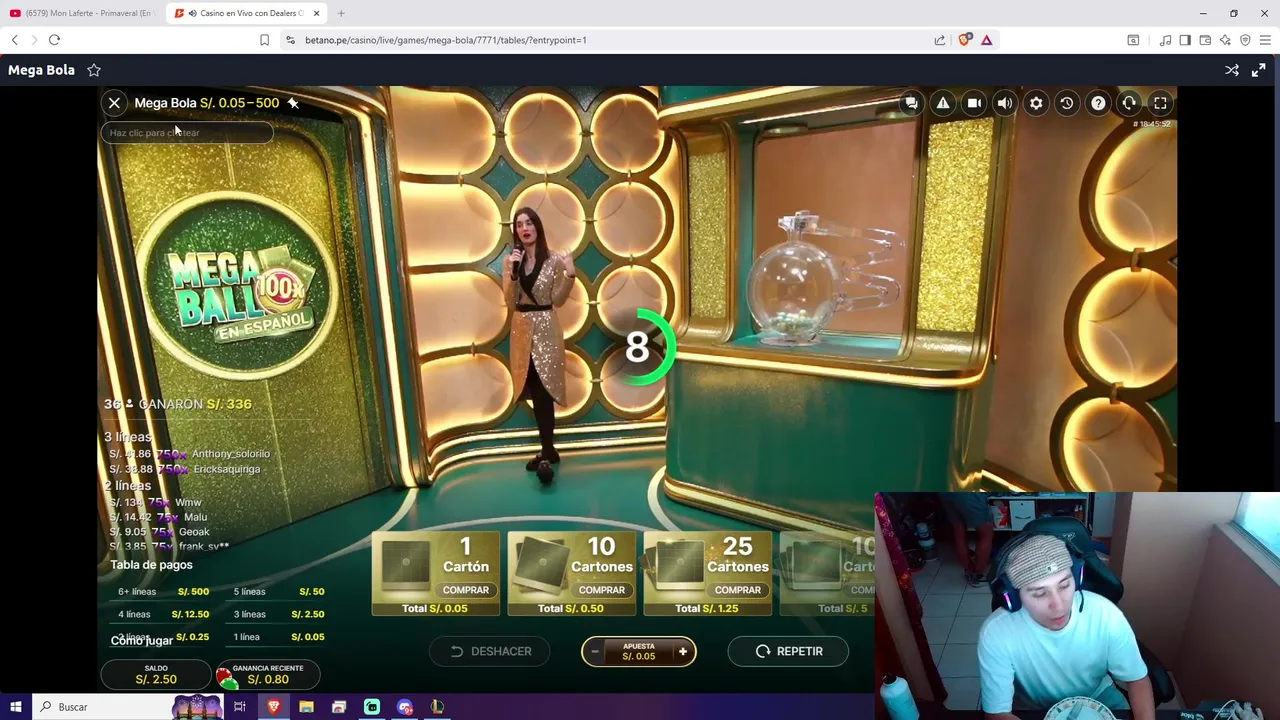Click the 6+ líneas S/. 500 payout

163,592
